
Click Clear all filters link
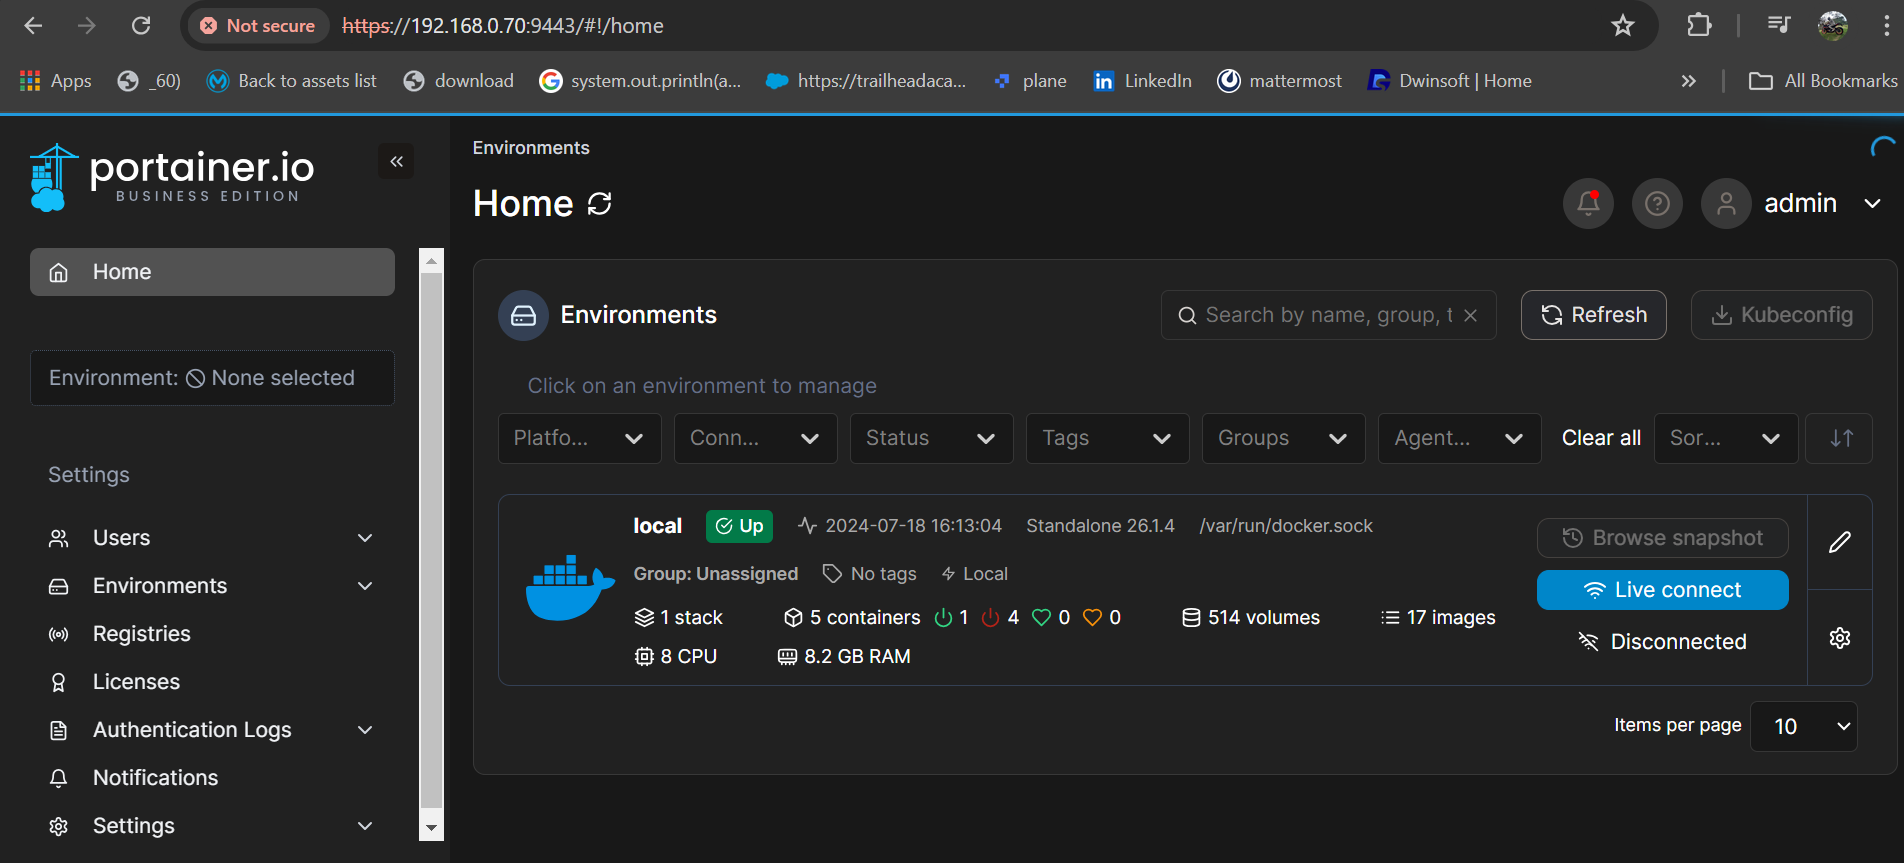pyautogui.click(x=1600, y=438)
